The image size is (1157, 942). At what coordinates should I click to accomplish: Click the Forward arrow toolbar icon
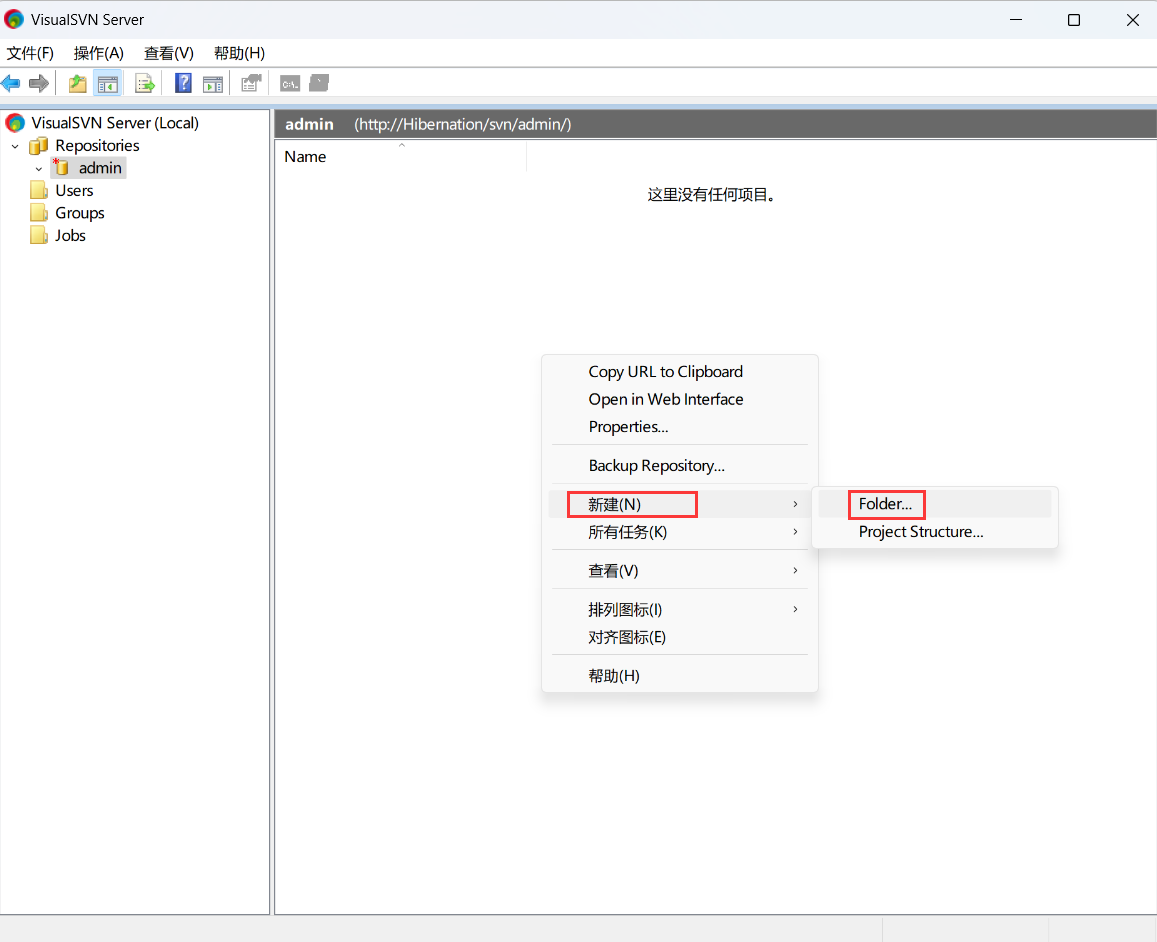tap(38, 83)
